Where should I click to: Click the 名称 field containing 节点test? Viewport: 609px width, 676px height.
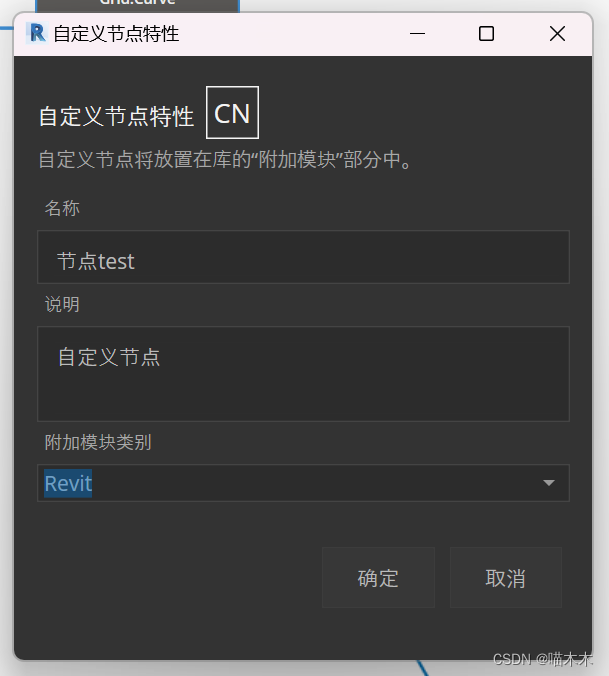[303, 257]
